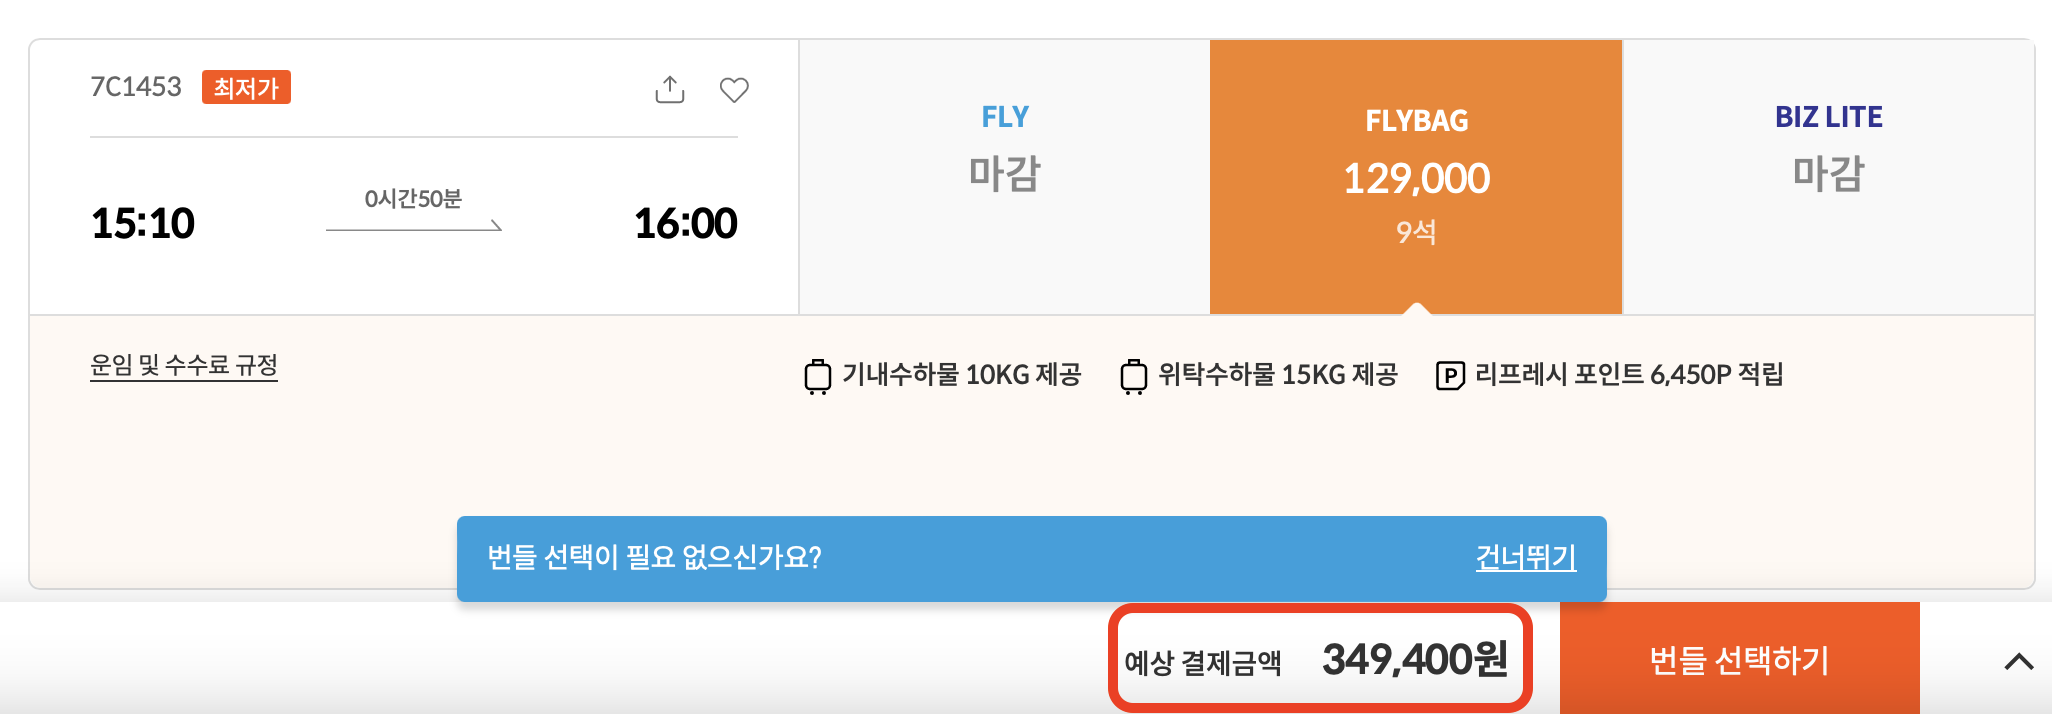Click the share icon for flight 7C1453
2052x714 pixels.
(x=668, y=90)
